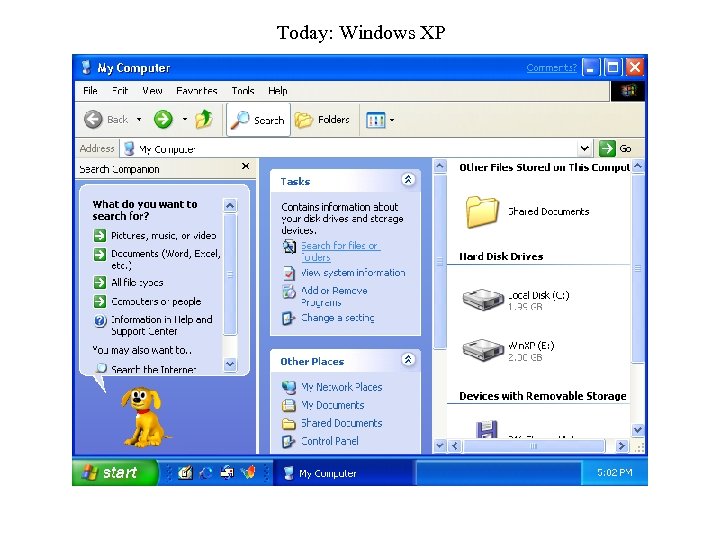Click My Computer taskbar button
The image size is (720, 540).
[343, 473]
